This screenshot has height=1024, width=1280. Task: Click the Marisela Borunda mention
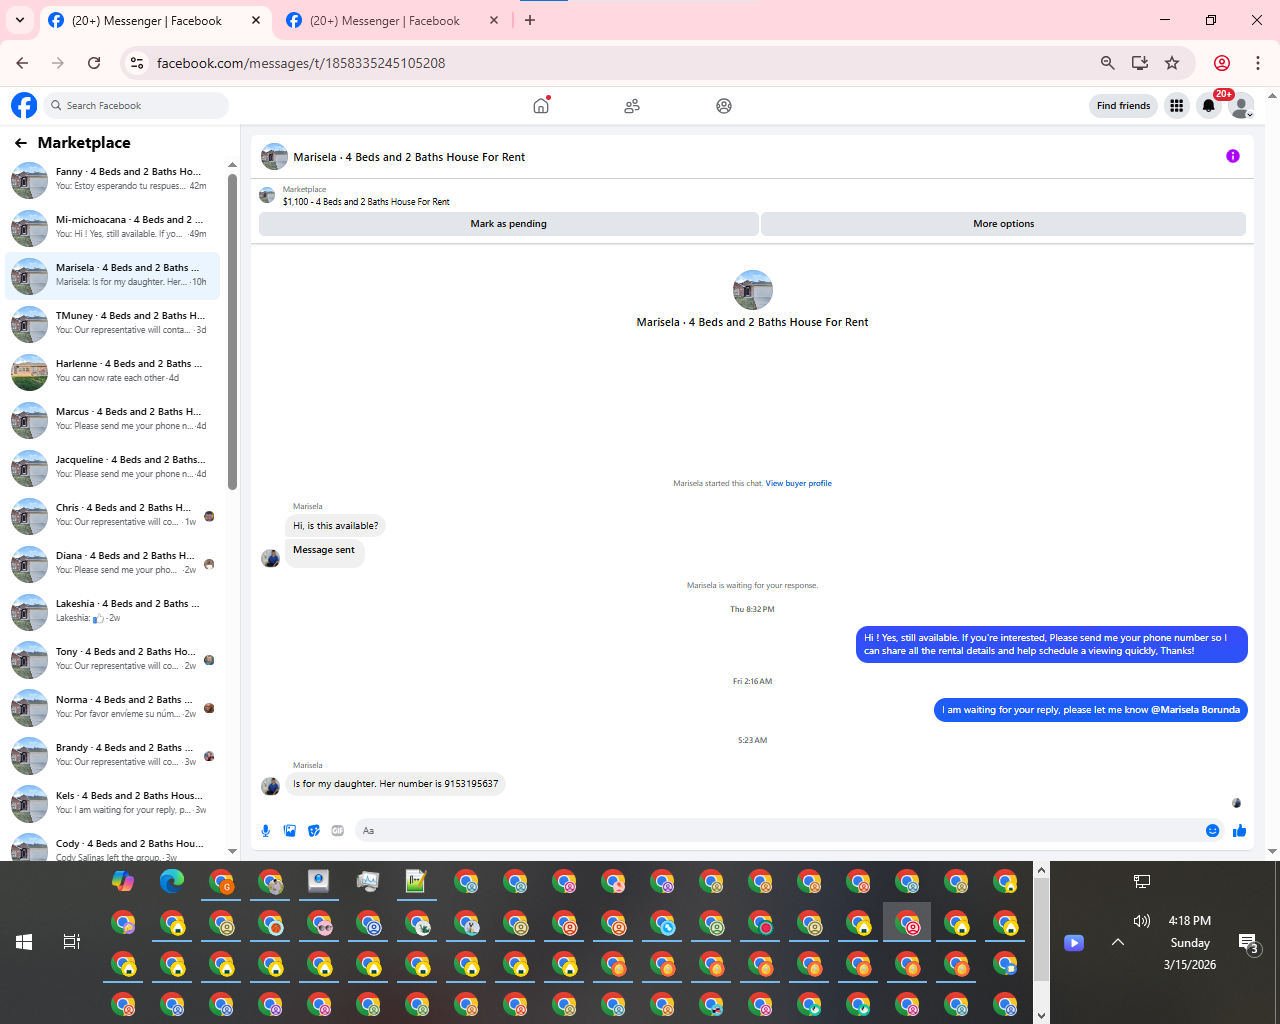point(1195,710)
